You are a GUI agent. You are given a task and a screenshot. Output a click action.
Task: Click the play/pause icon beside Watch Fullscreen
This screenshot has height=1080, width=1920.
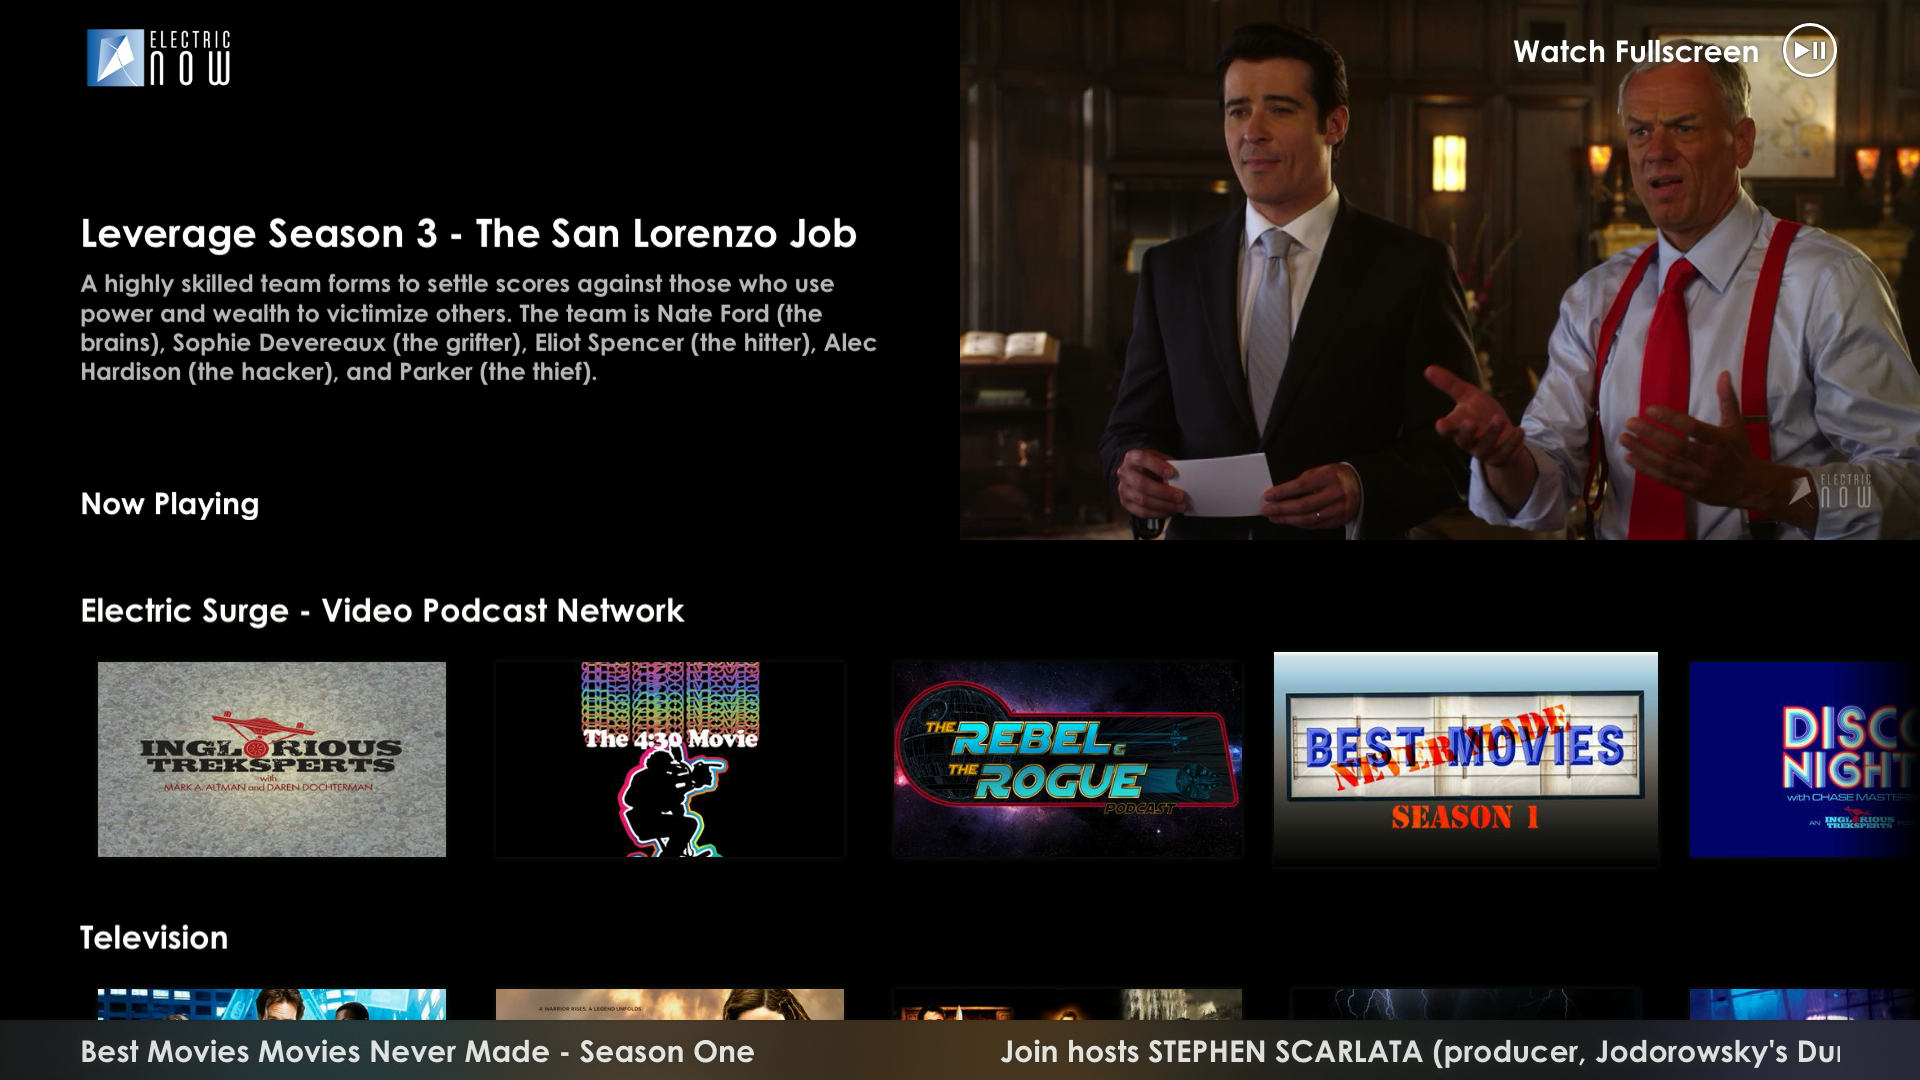click(x=1809, y=50)
